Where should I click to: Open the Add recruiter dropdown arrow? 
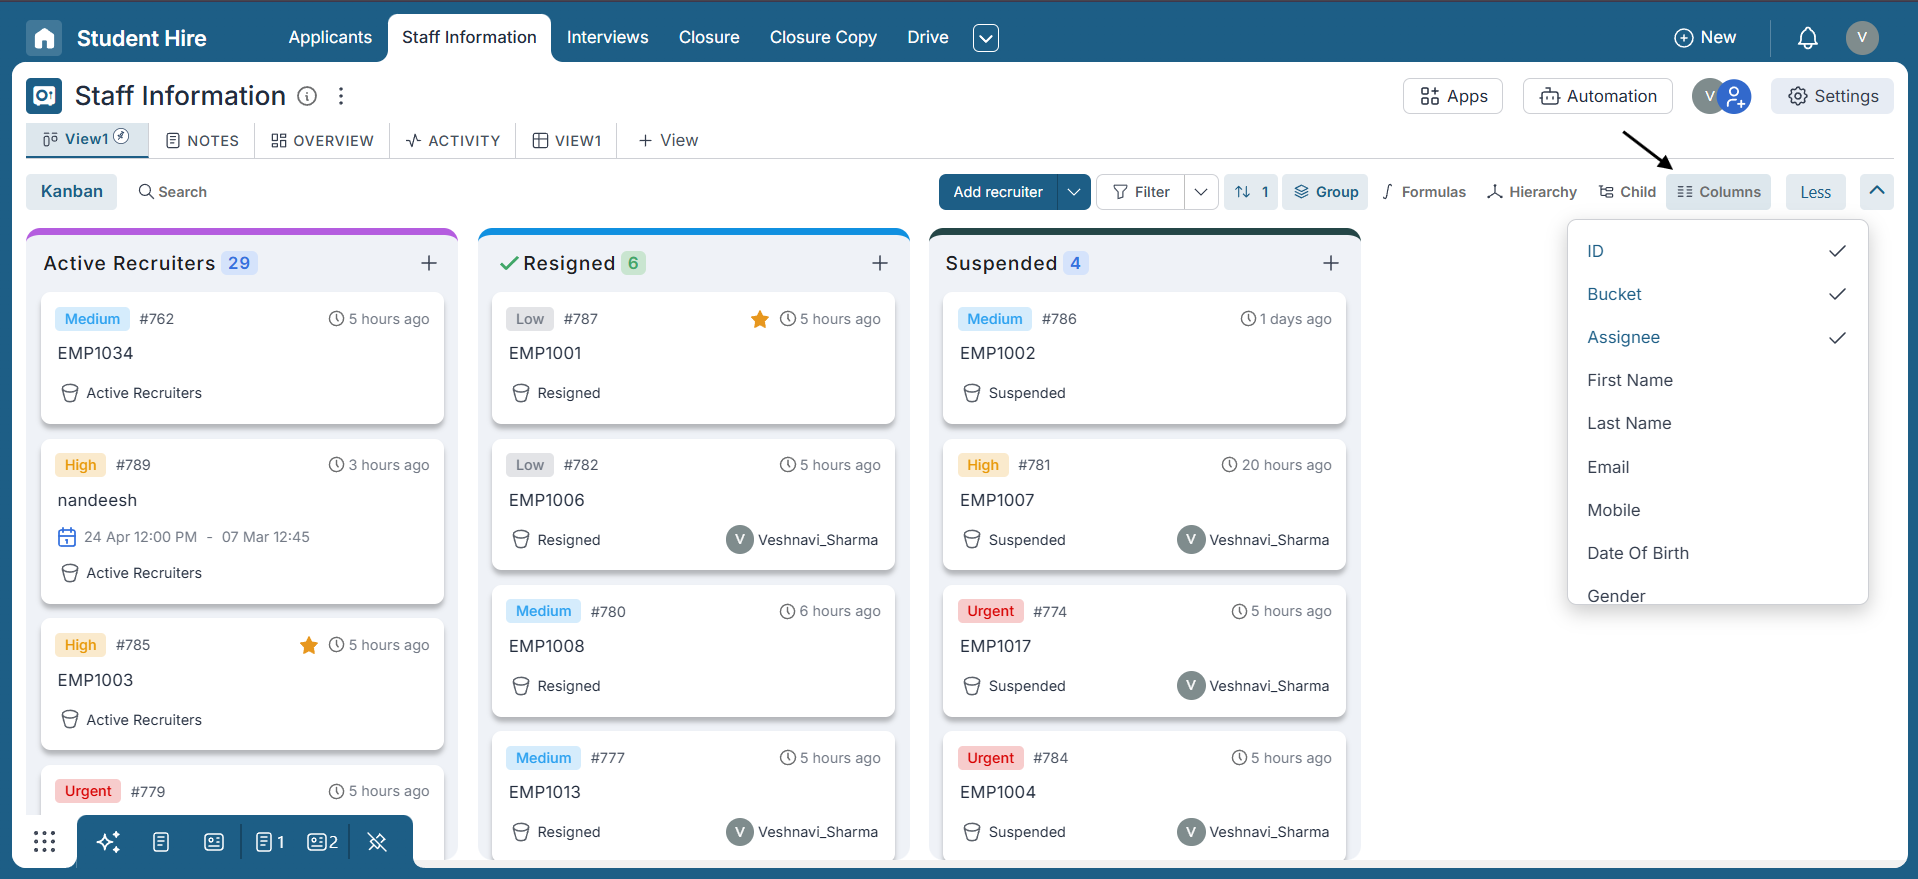click(1073, 192)
